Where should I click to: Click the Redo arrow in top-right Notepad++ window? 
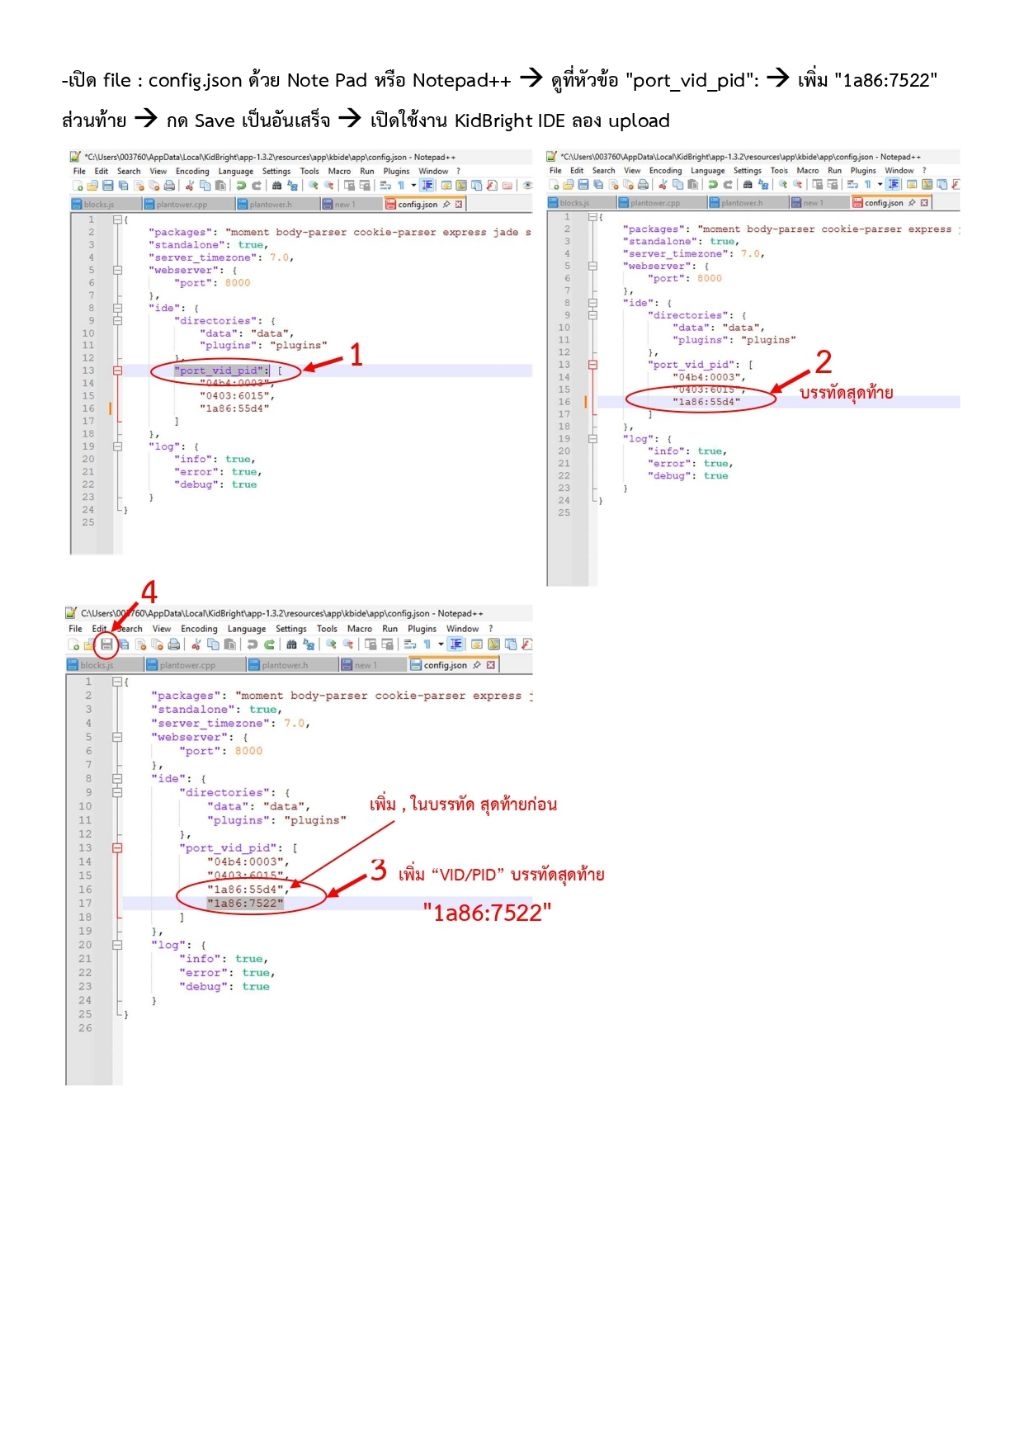tap(728, 184)
